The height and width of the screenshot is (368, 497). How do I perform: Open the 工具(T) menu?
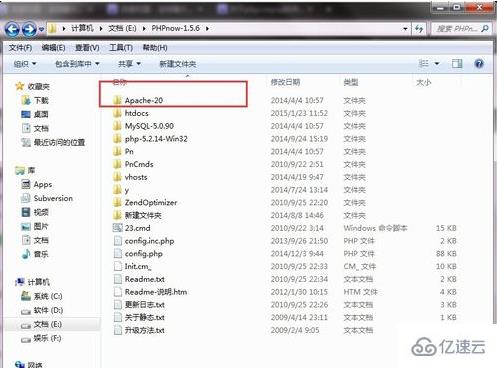pyautogui.click(x=121, y=48)
